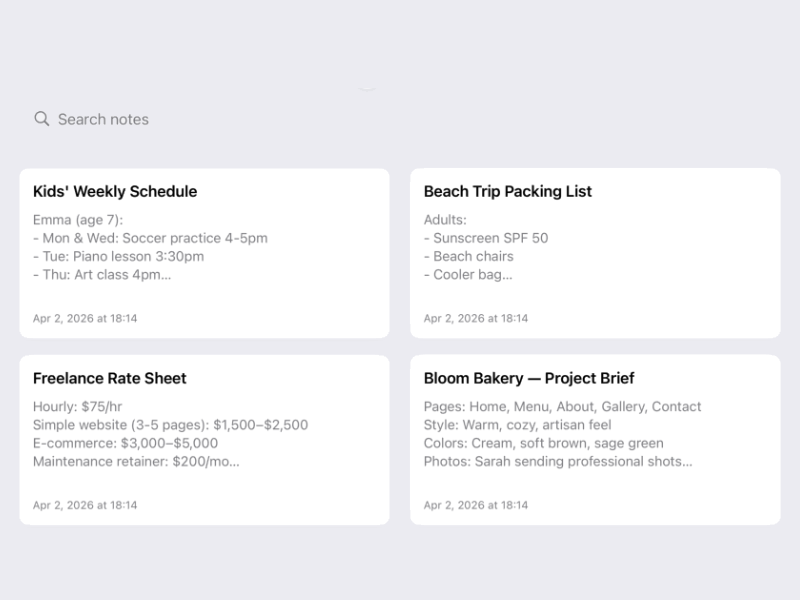Image resolution: width=800 pixels, height=600 pixels.
Task: Click the Bloom Bakery — Project Brief title
Action: (x=529, y=378)
